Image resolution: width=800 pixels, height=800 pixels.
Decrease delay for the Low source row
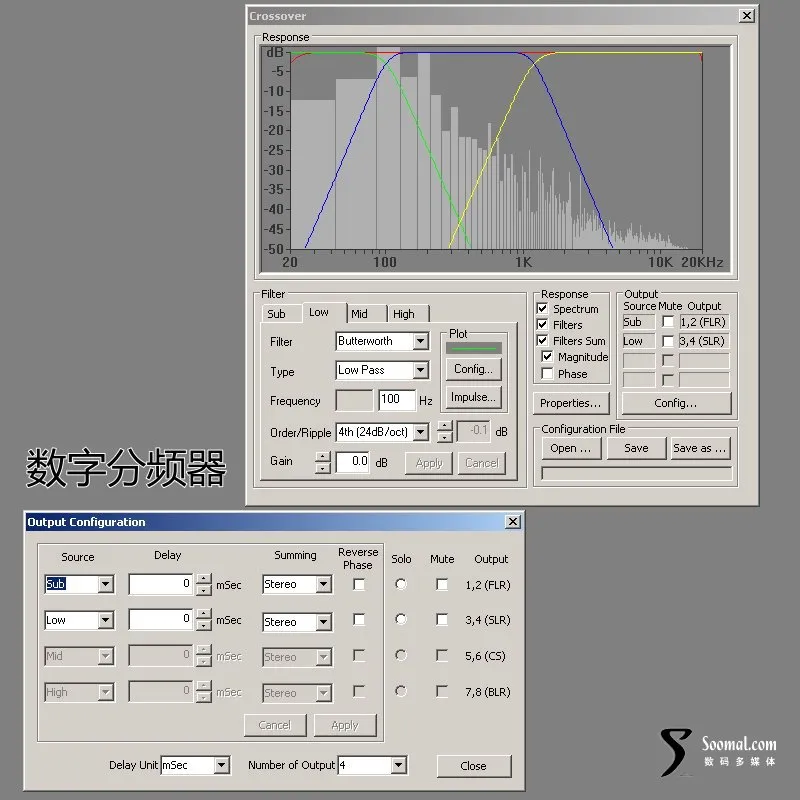pos(204,625)
